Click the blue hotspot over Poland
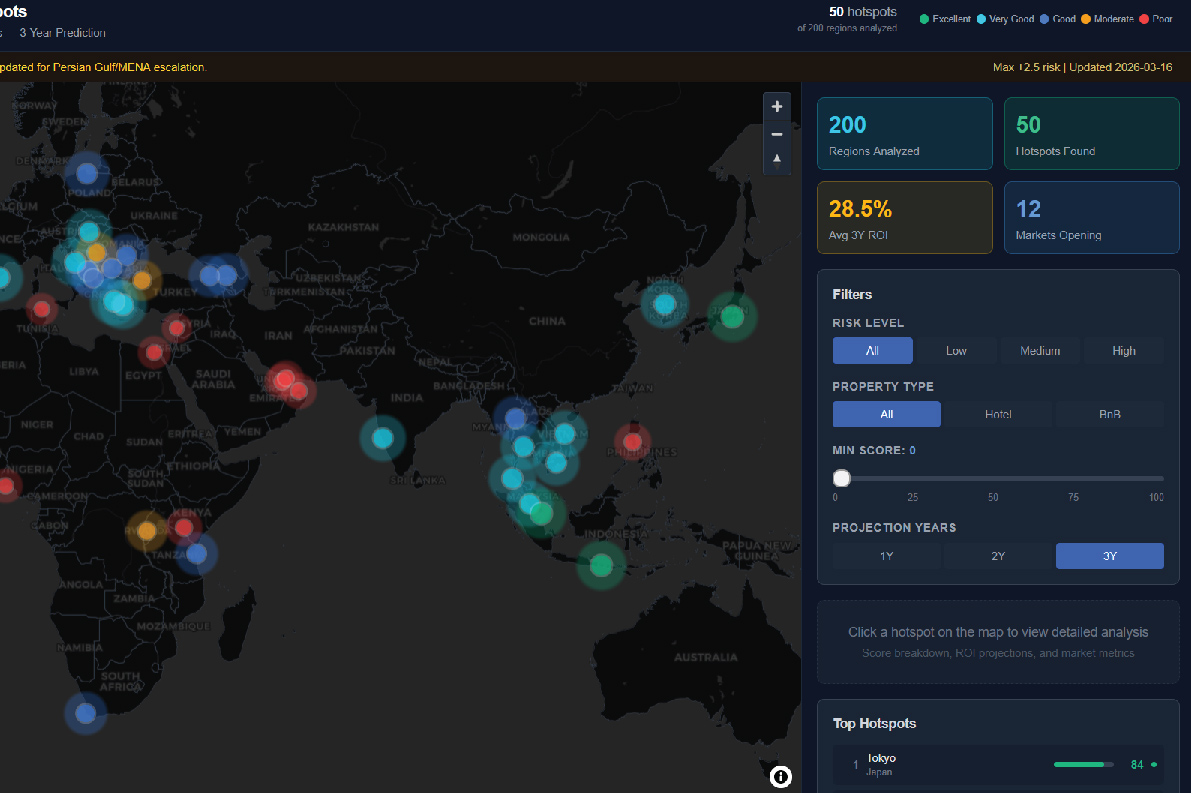1191x793 pixels. pyautogui.click(x=87, y=174)
